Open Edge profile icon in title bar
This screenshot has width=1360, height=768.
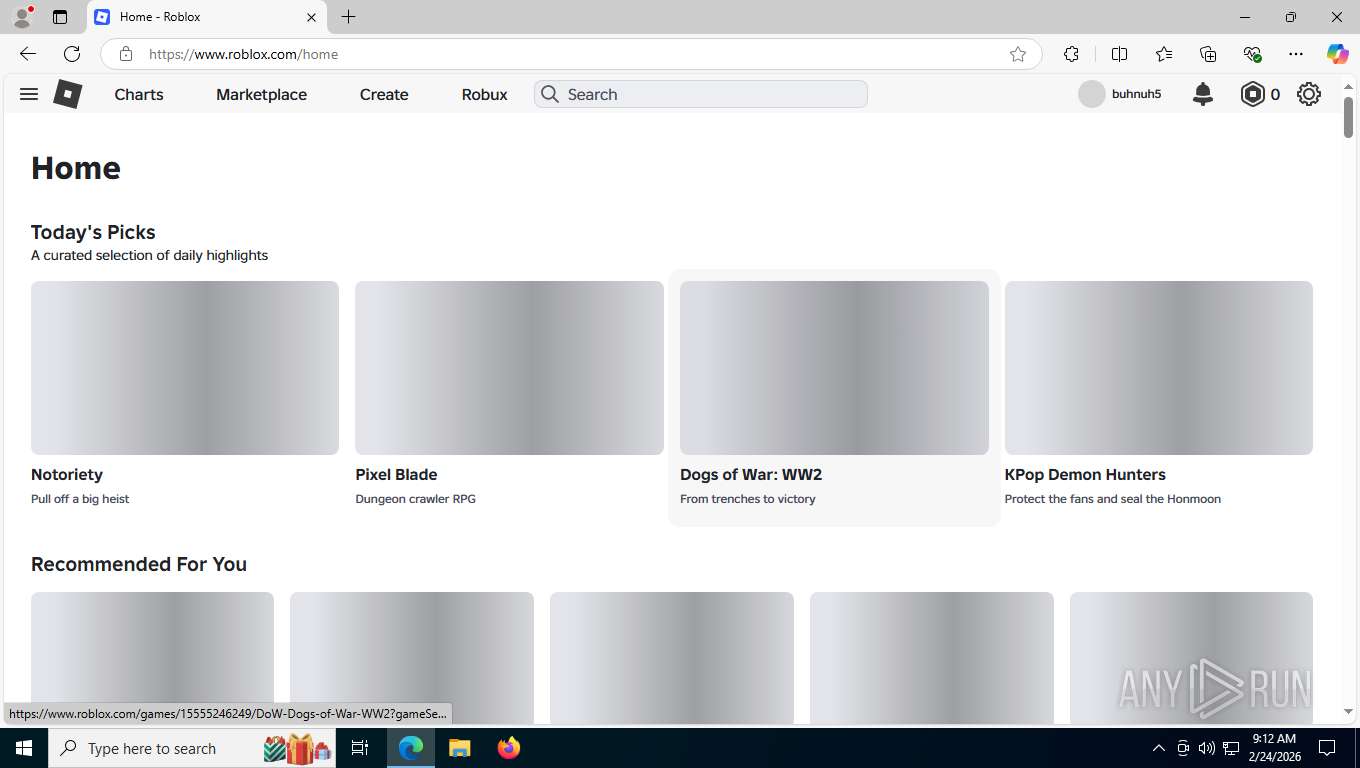[22, 17]
